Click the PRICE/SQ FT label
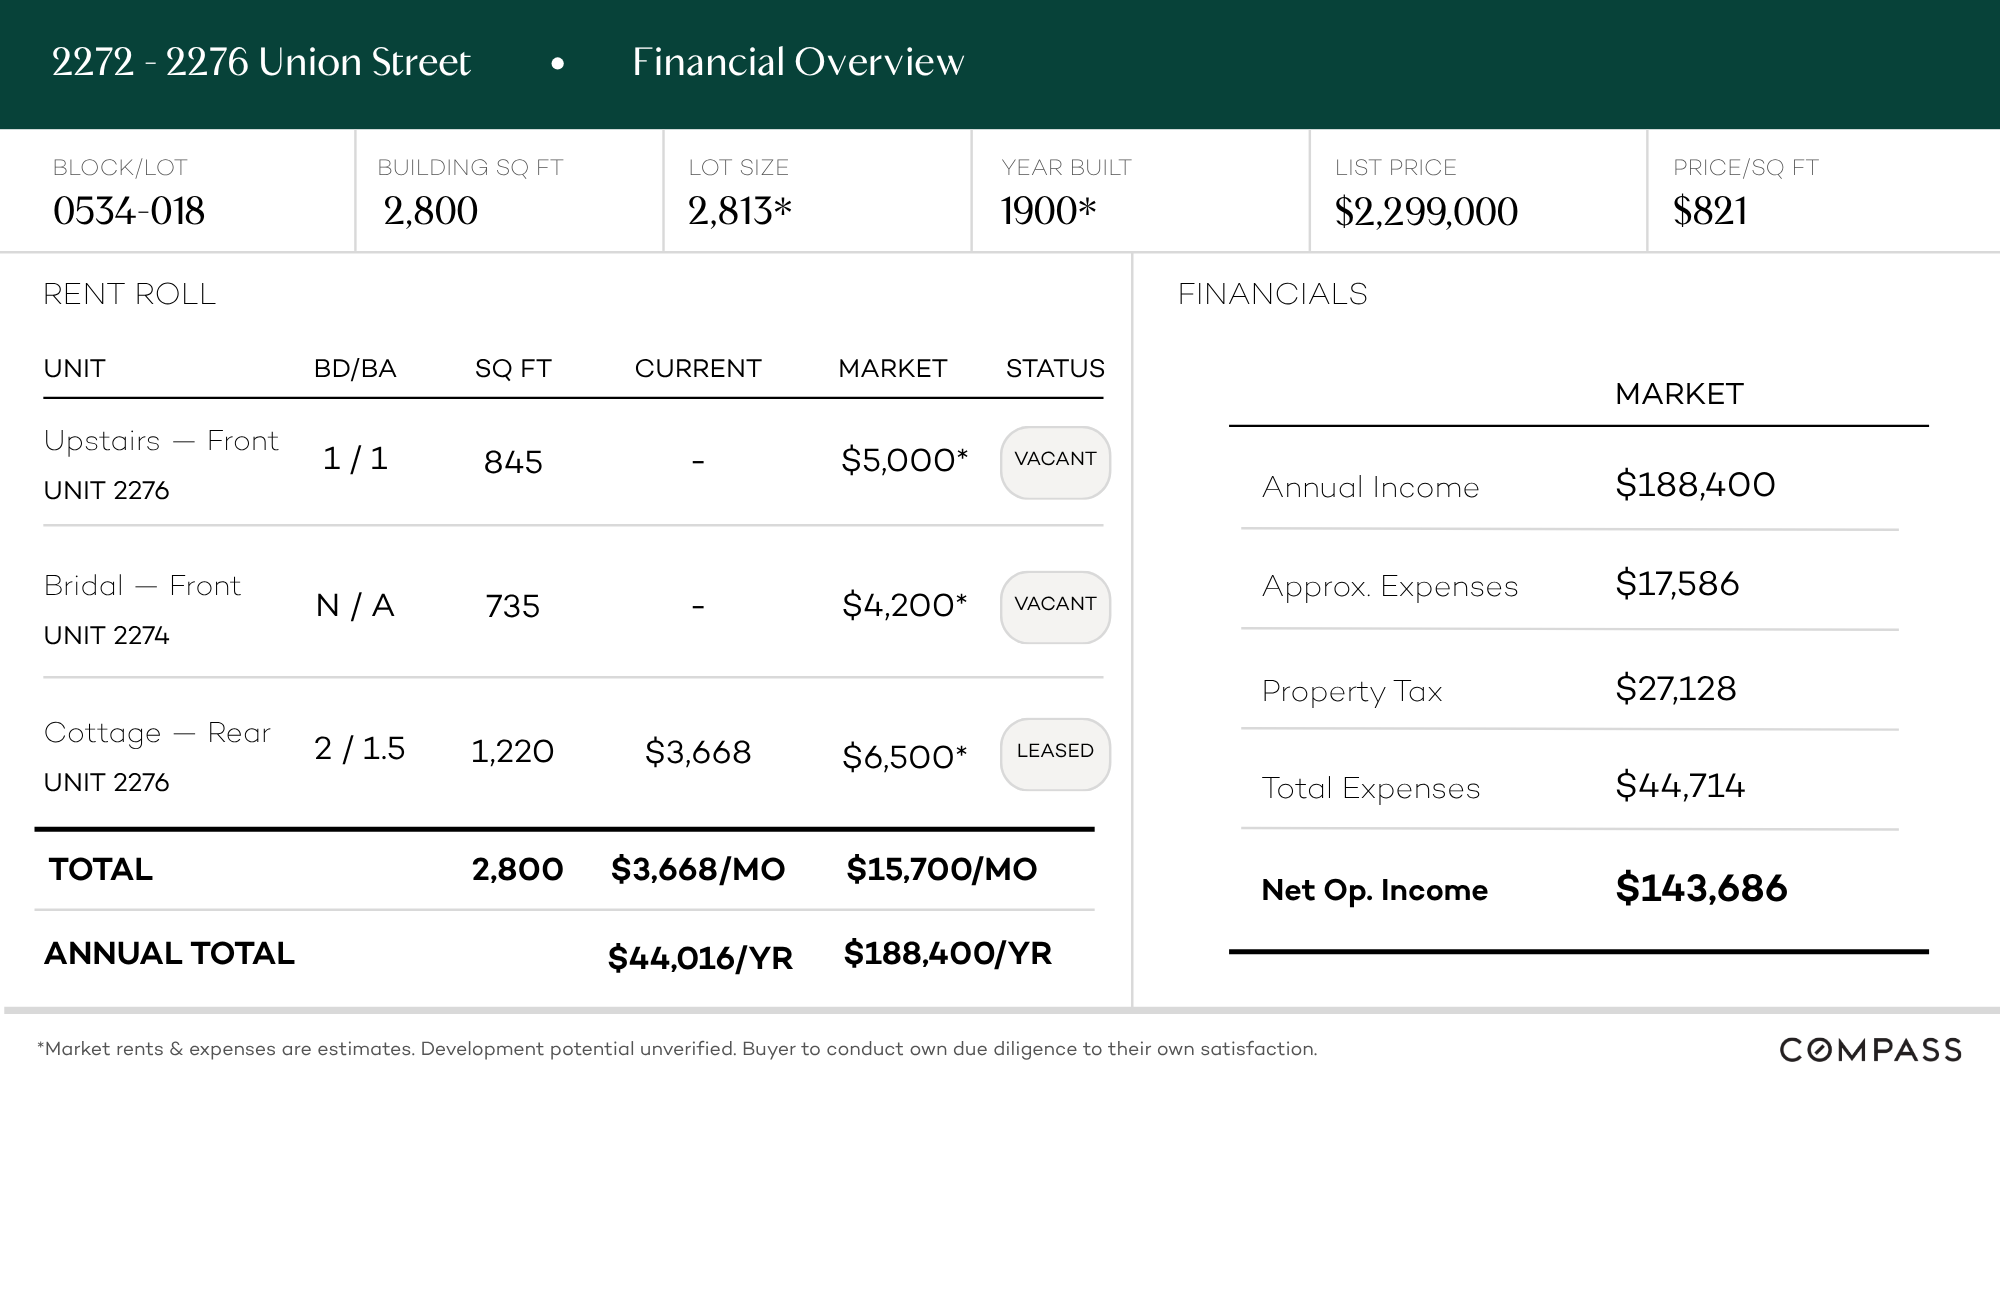The image size is (2000, 1294). click(1745, 167)
